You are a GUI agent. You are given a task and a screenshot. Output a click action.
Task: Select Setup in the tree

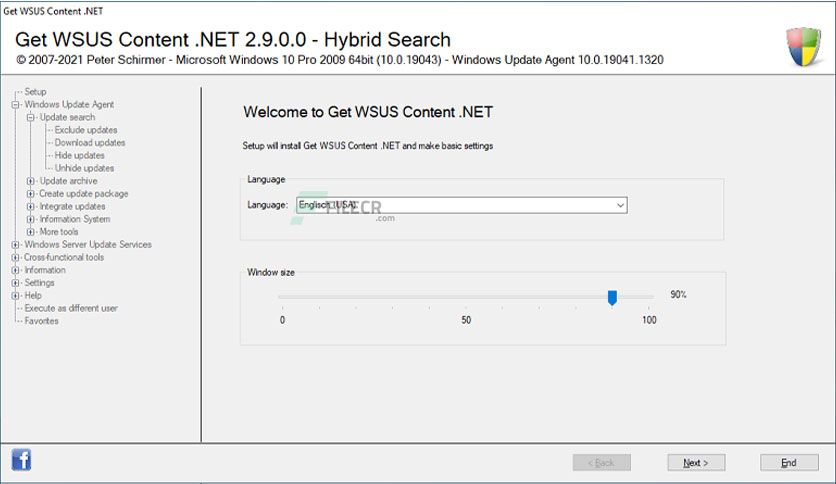click(x=35, y=92)
